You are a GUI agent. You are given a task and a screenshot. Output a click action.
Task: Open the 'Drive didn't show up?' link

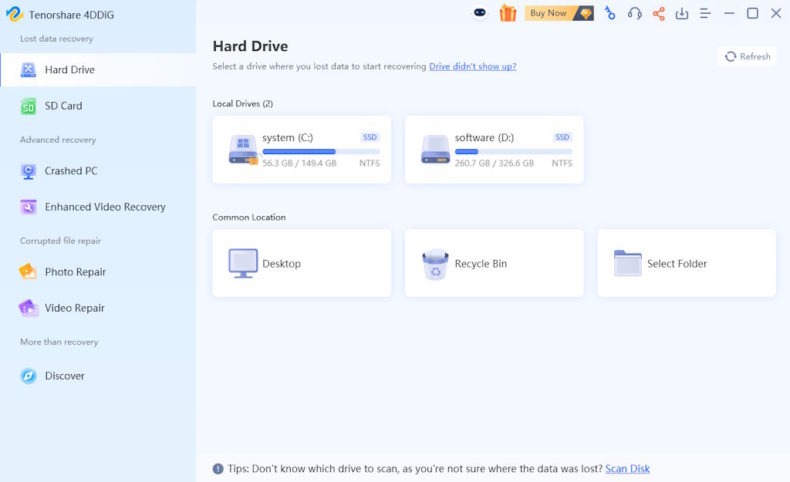tap(472, 66)
